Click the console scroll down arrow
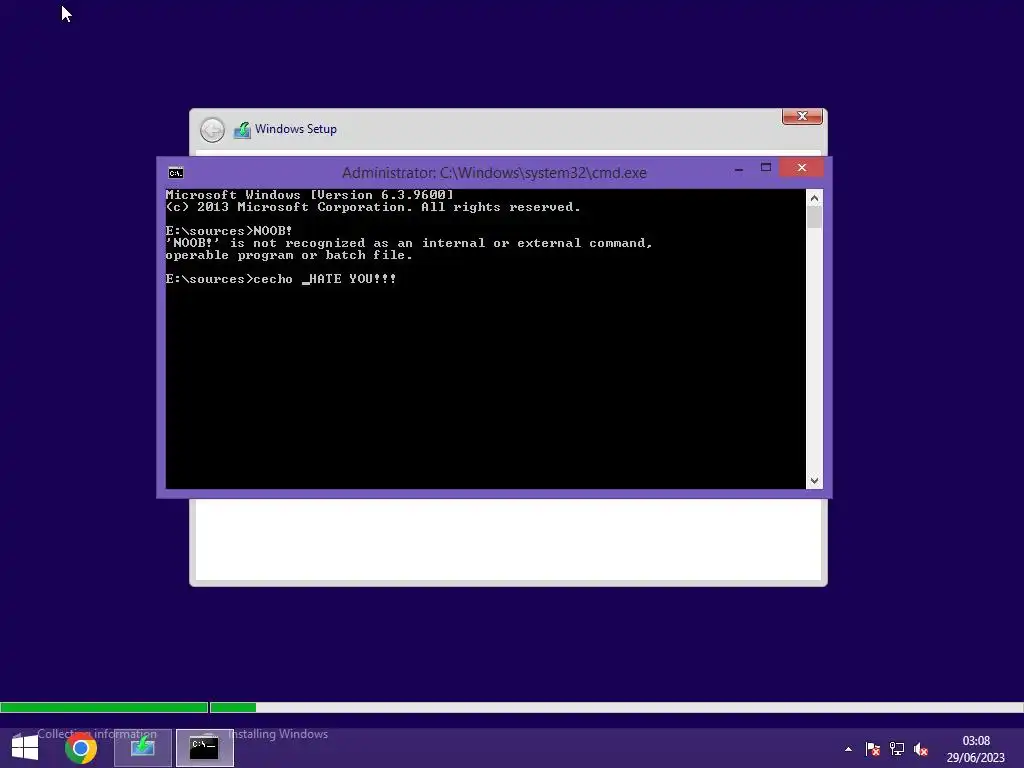 pos(814,481)
